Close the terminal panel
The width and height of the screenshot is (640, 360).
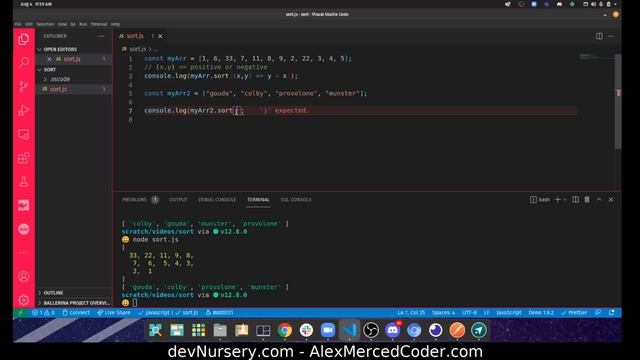click(x=611, y=200)
